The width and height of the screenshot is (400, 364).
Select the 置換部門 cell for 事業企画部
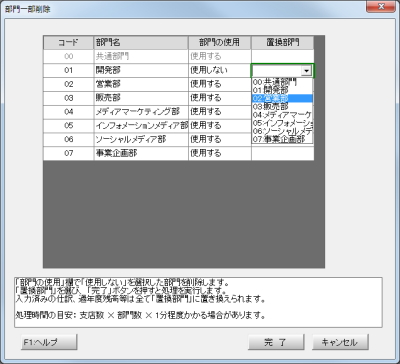tap(282, 153)
